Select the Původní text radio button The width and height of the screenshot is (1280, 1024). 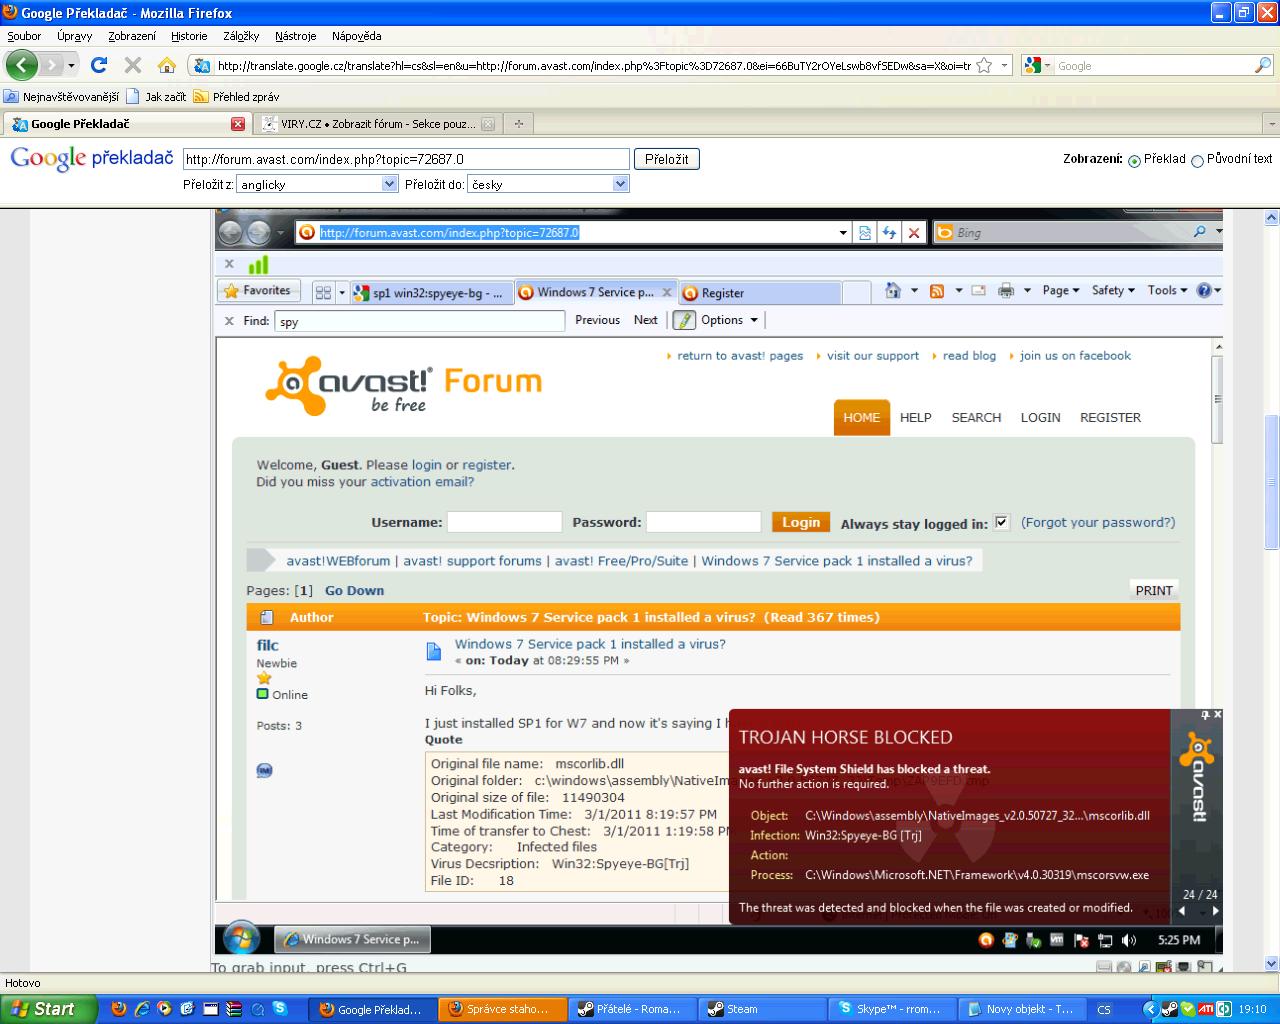pyautogui.click(x=1197, y=160)
